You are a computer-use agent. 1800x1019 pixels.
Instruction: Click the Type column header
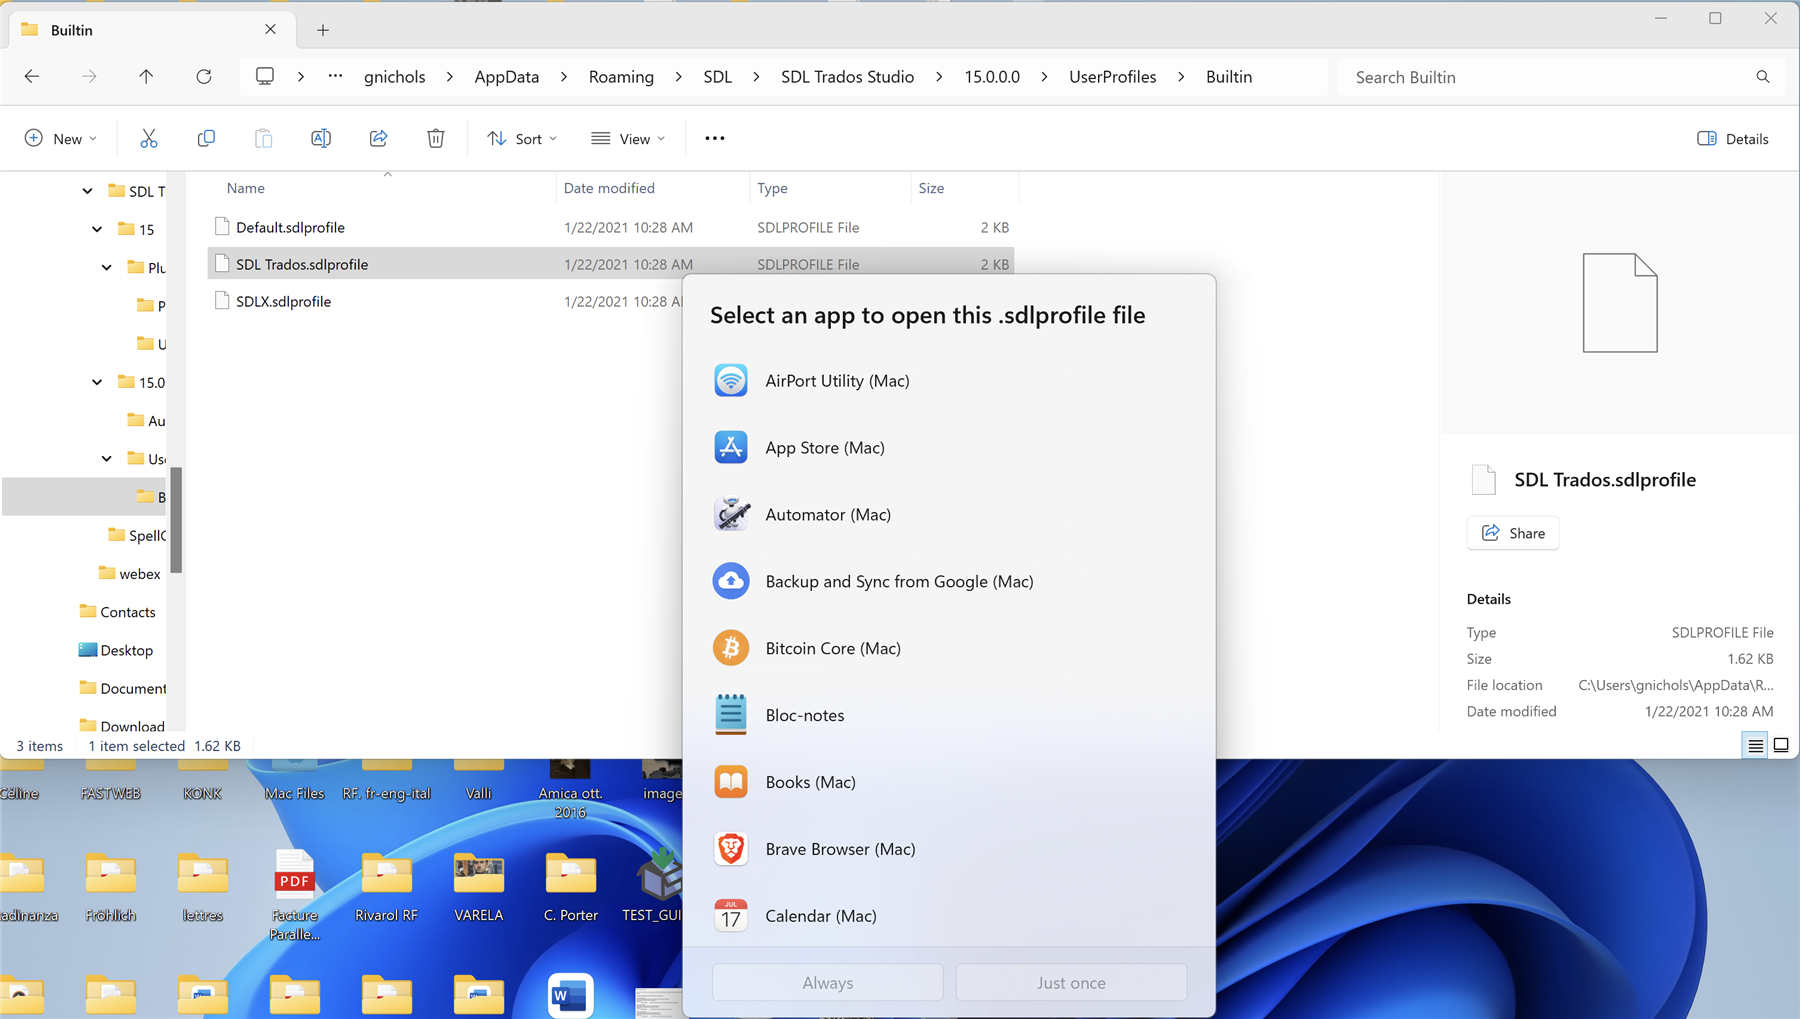[x=772, y=188]
